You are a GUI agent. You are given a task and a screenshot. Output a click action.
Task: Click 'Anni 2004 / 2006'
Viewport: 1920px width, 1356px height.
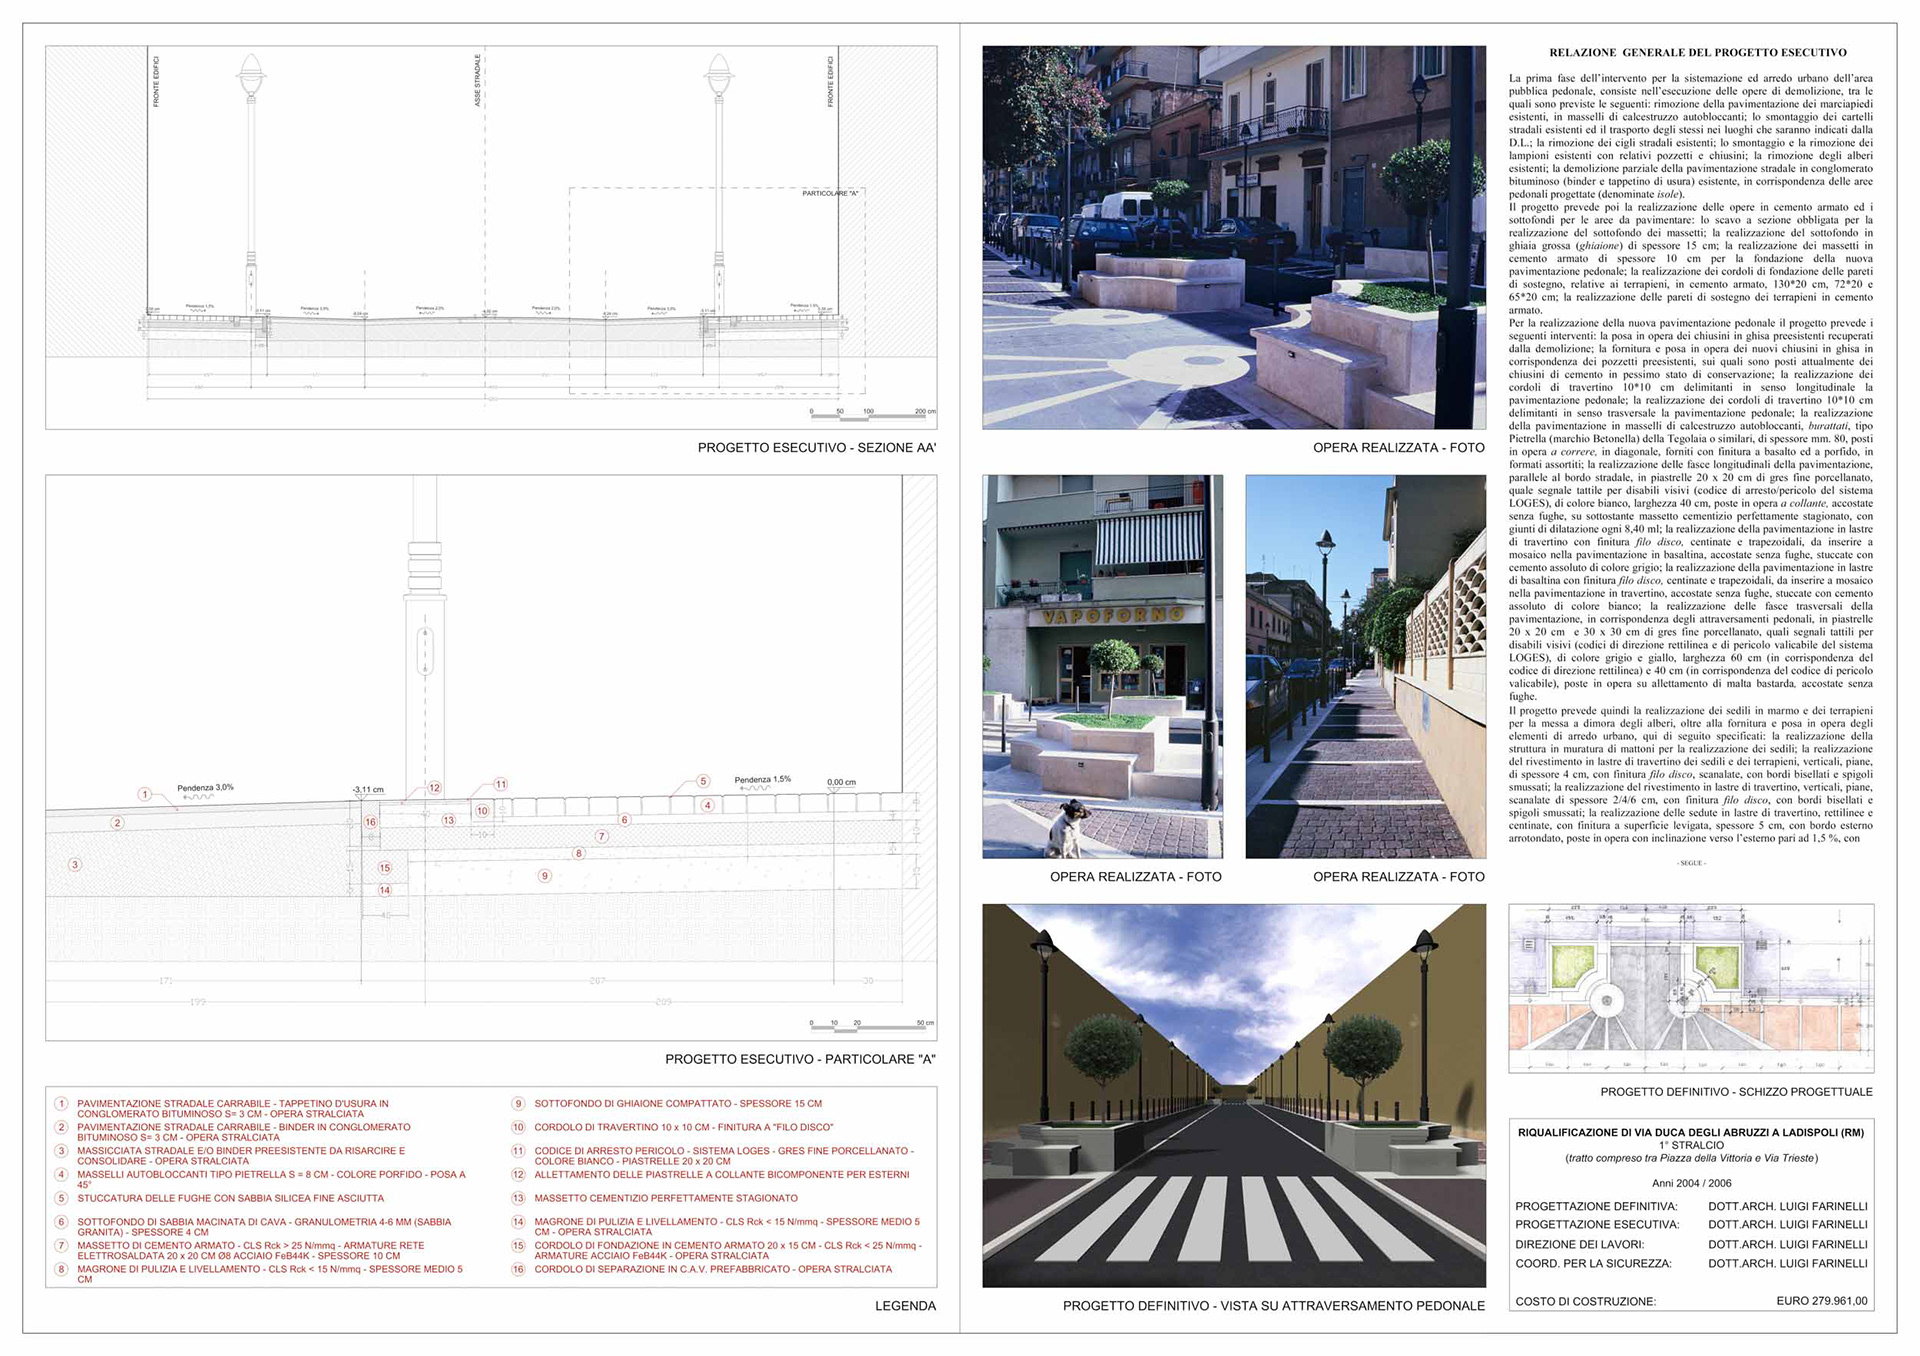1691,1183
